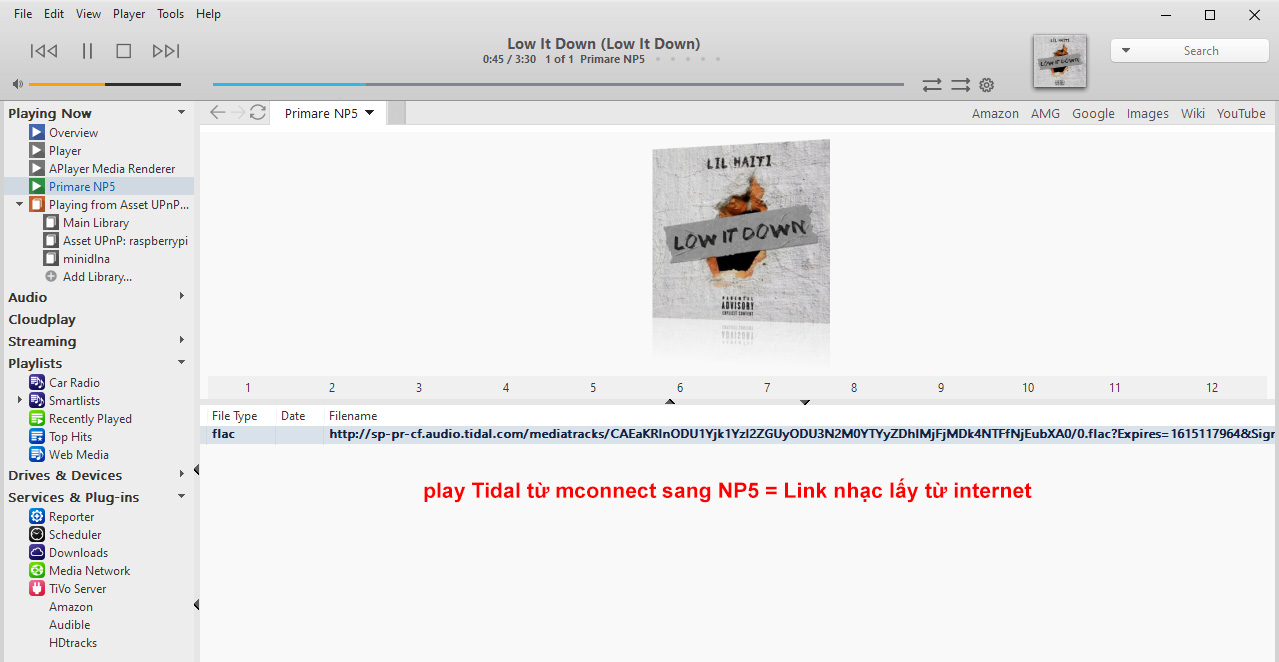
Task: Open the Tools menu
Action: tap(171, 14)
